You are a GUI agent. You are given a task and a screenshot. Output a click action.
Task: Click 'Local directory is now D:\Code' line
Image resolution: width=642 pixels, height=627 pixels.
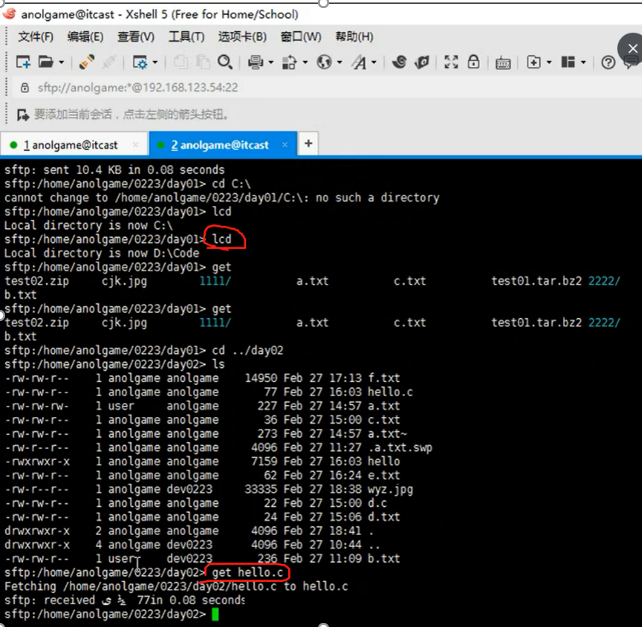[x=102, y=253]
